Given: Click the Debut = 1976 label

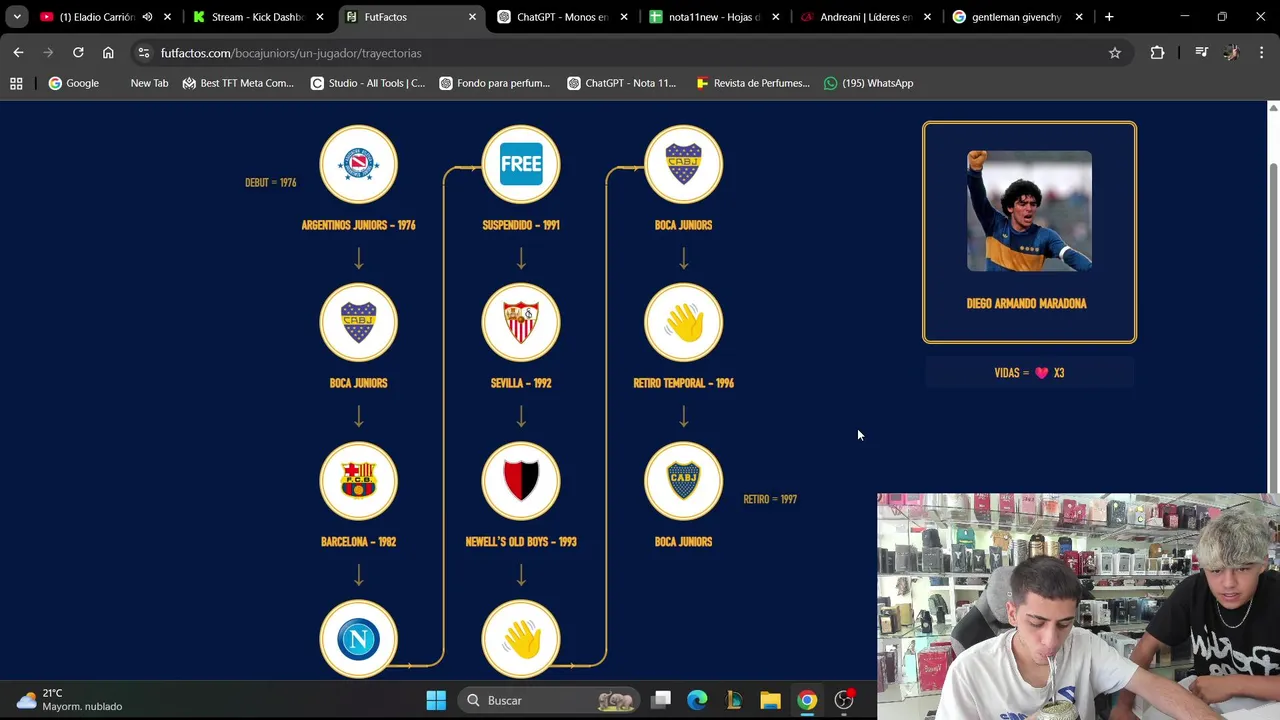Looking at the screenshot, I should click(270, 182).
